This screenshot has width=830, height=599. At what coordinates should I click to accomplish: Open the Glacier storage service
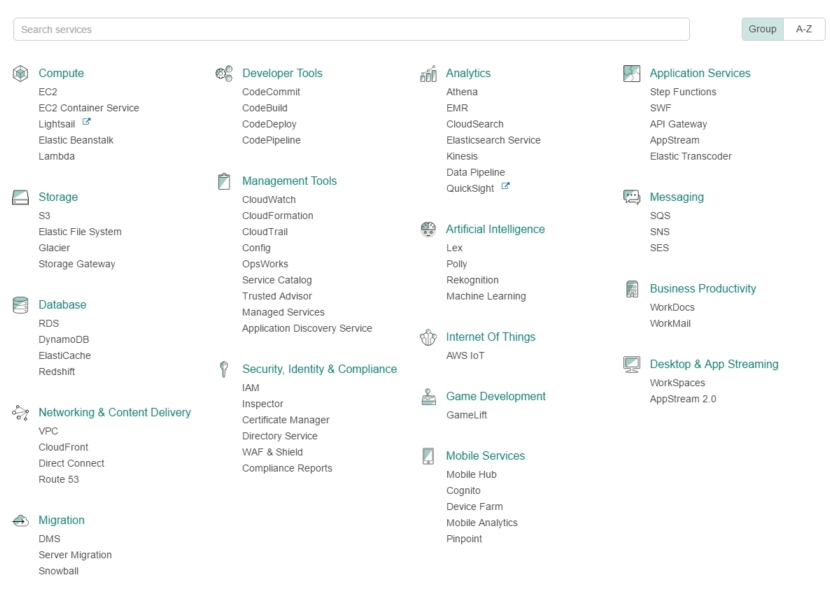tap(54, 248)
